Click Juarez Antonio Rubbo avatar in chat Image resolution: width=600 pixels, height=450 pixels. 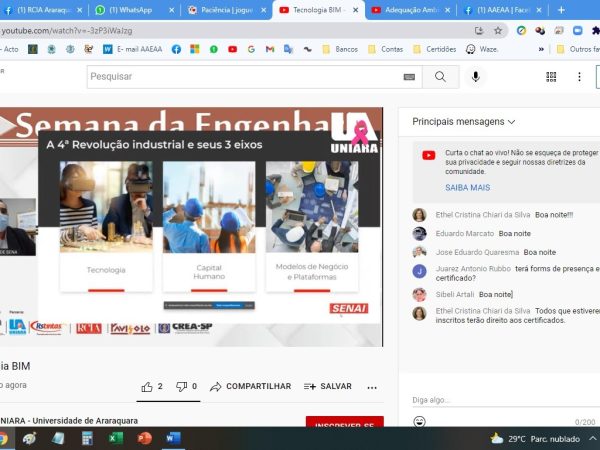click(x=419, y=271)
